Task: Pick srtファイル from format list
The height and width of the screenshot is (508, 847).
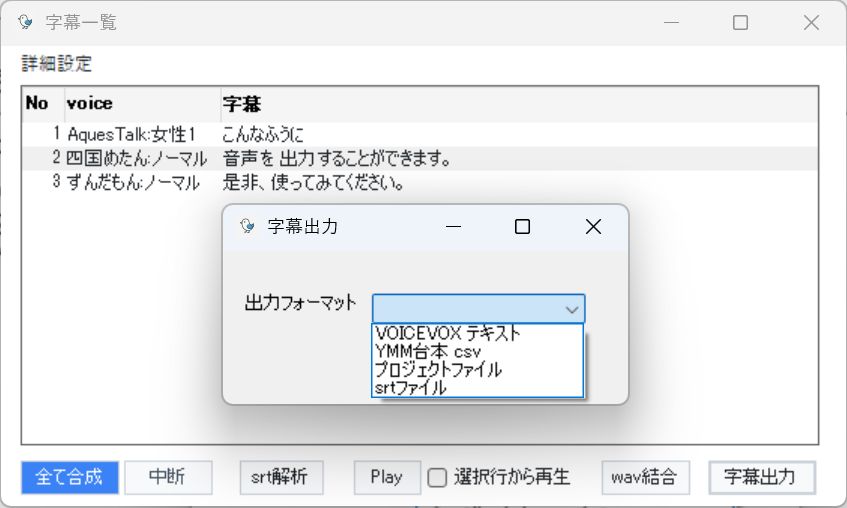Action: point(478,387)
